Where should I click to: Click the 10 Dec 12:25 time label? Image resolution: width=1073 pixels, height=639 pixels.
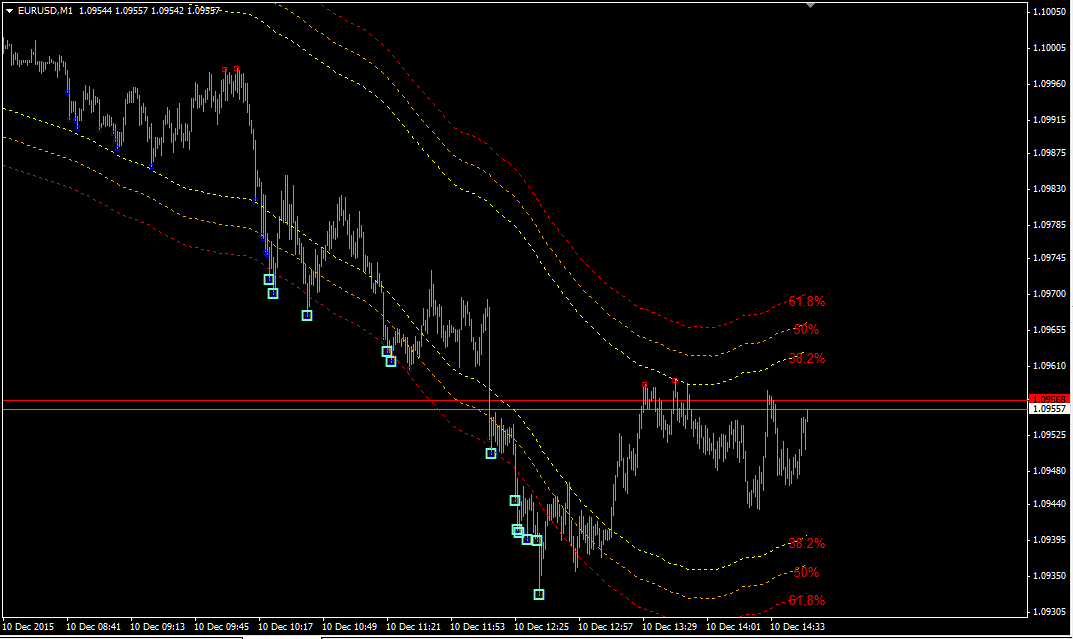tap(541, 627)
